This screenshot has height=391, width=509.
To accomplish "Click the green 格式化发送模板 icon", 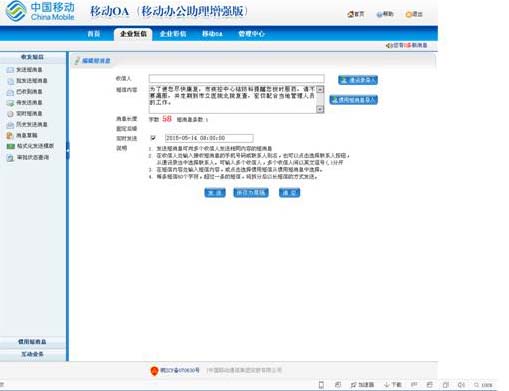I will (x=11, y=146).
